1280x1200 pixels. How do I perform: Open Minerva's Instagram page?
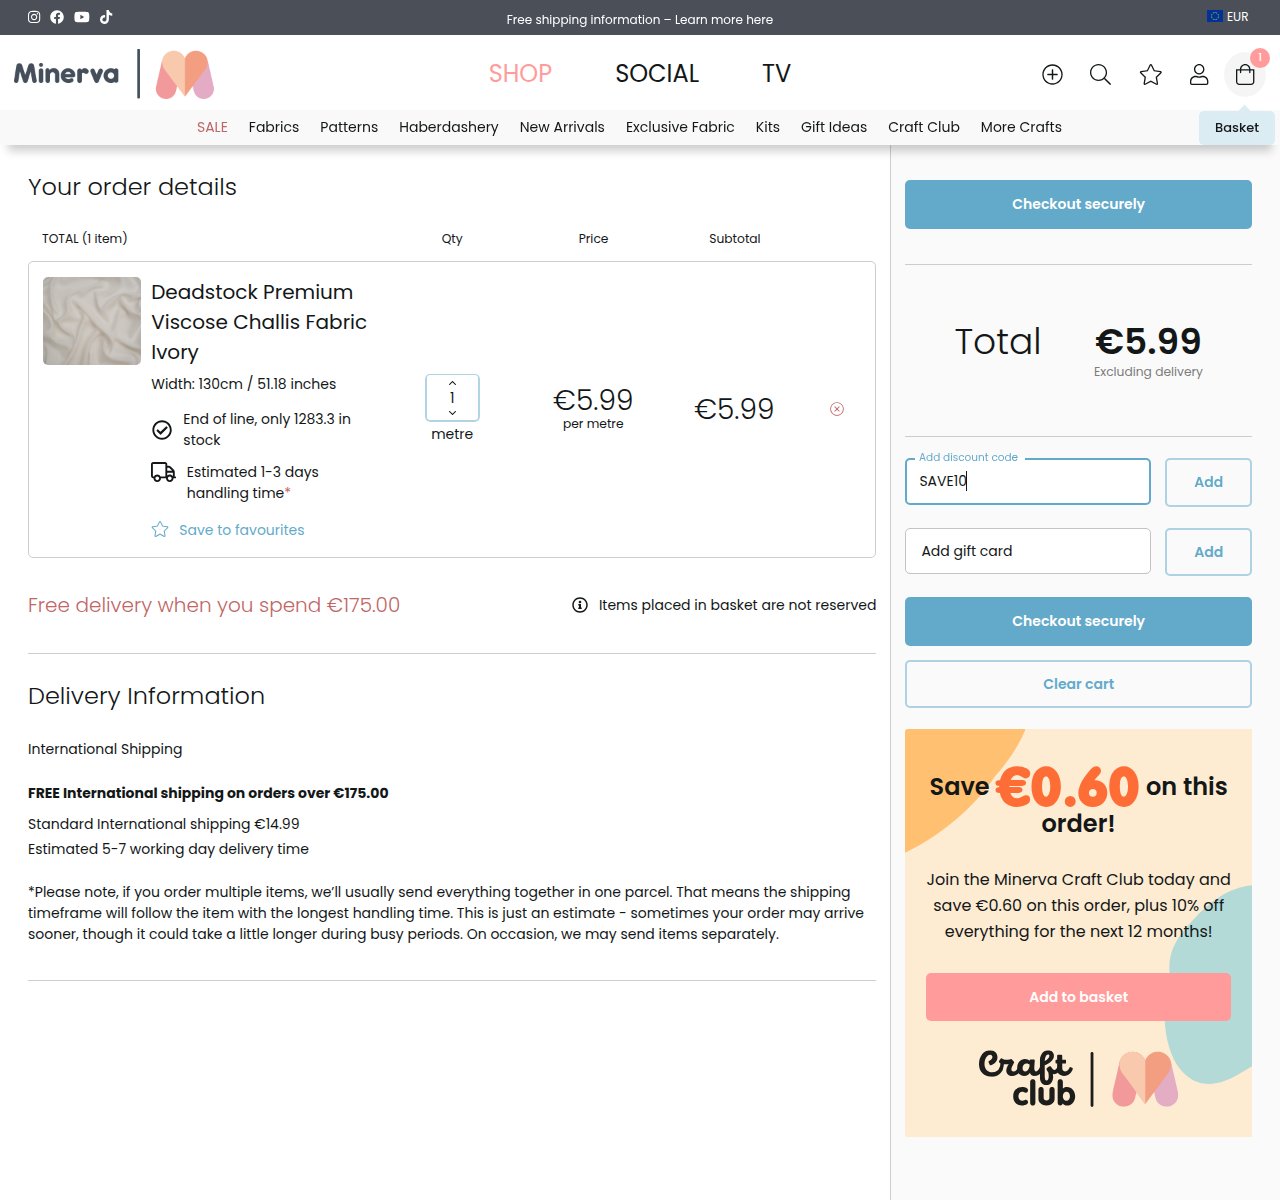point(34,17)
